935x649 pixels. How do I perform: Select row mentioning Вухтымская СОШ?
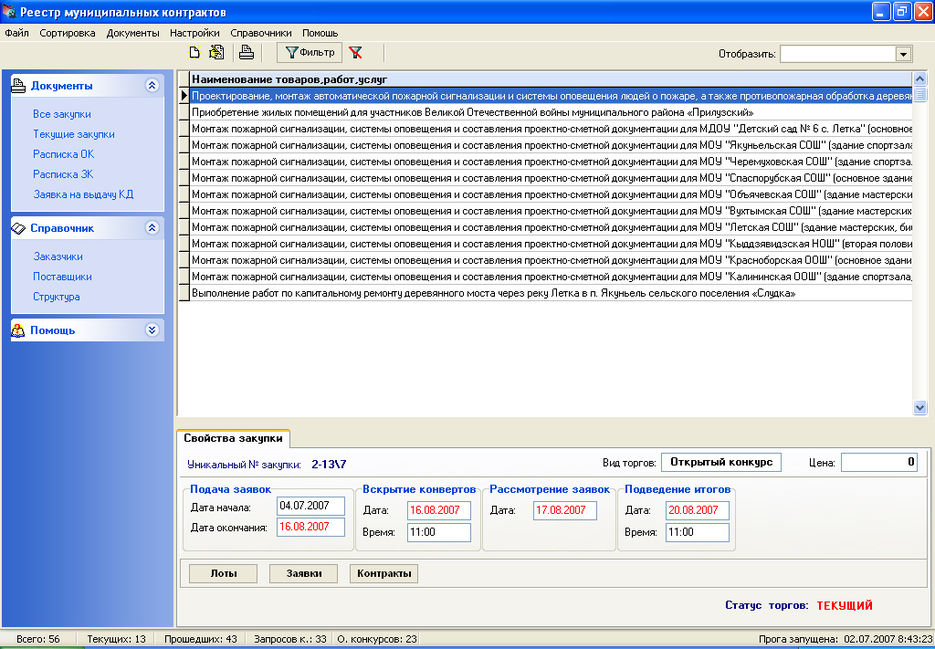pyautogui.click(x=551, y=211)
